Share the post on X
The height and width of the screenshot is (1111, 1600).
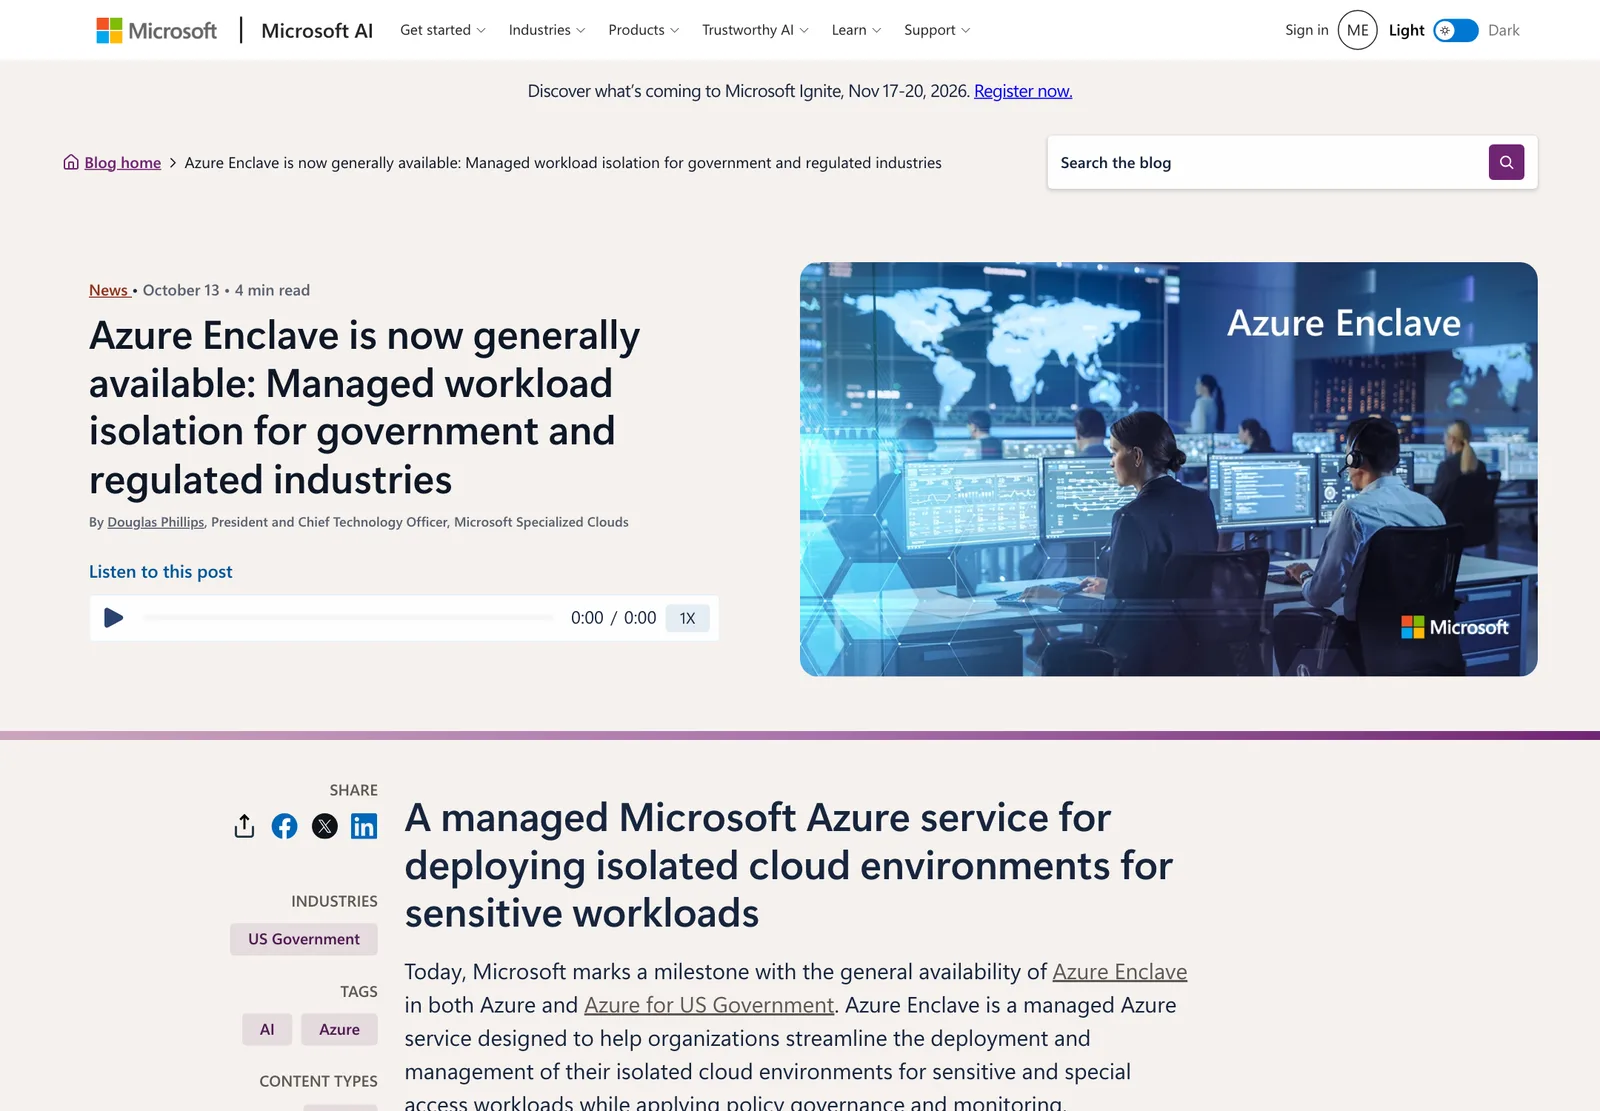324,826
